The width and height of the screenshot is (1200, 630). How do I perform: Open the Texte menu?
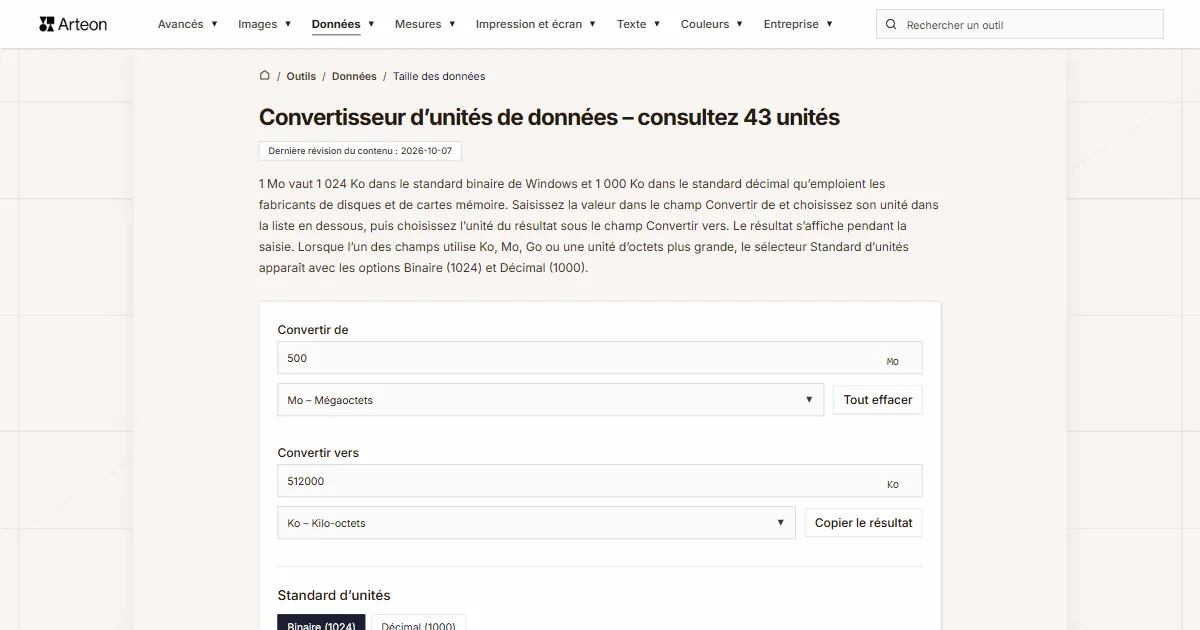(x=639, y=24)
